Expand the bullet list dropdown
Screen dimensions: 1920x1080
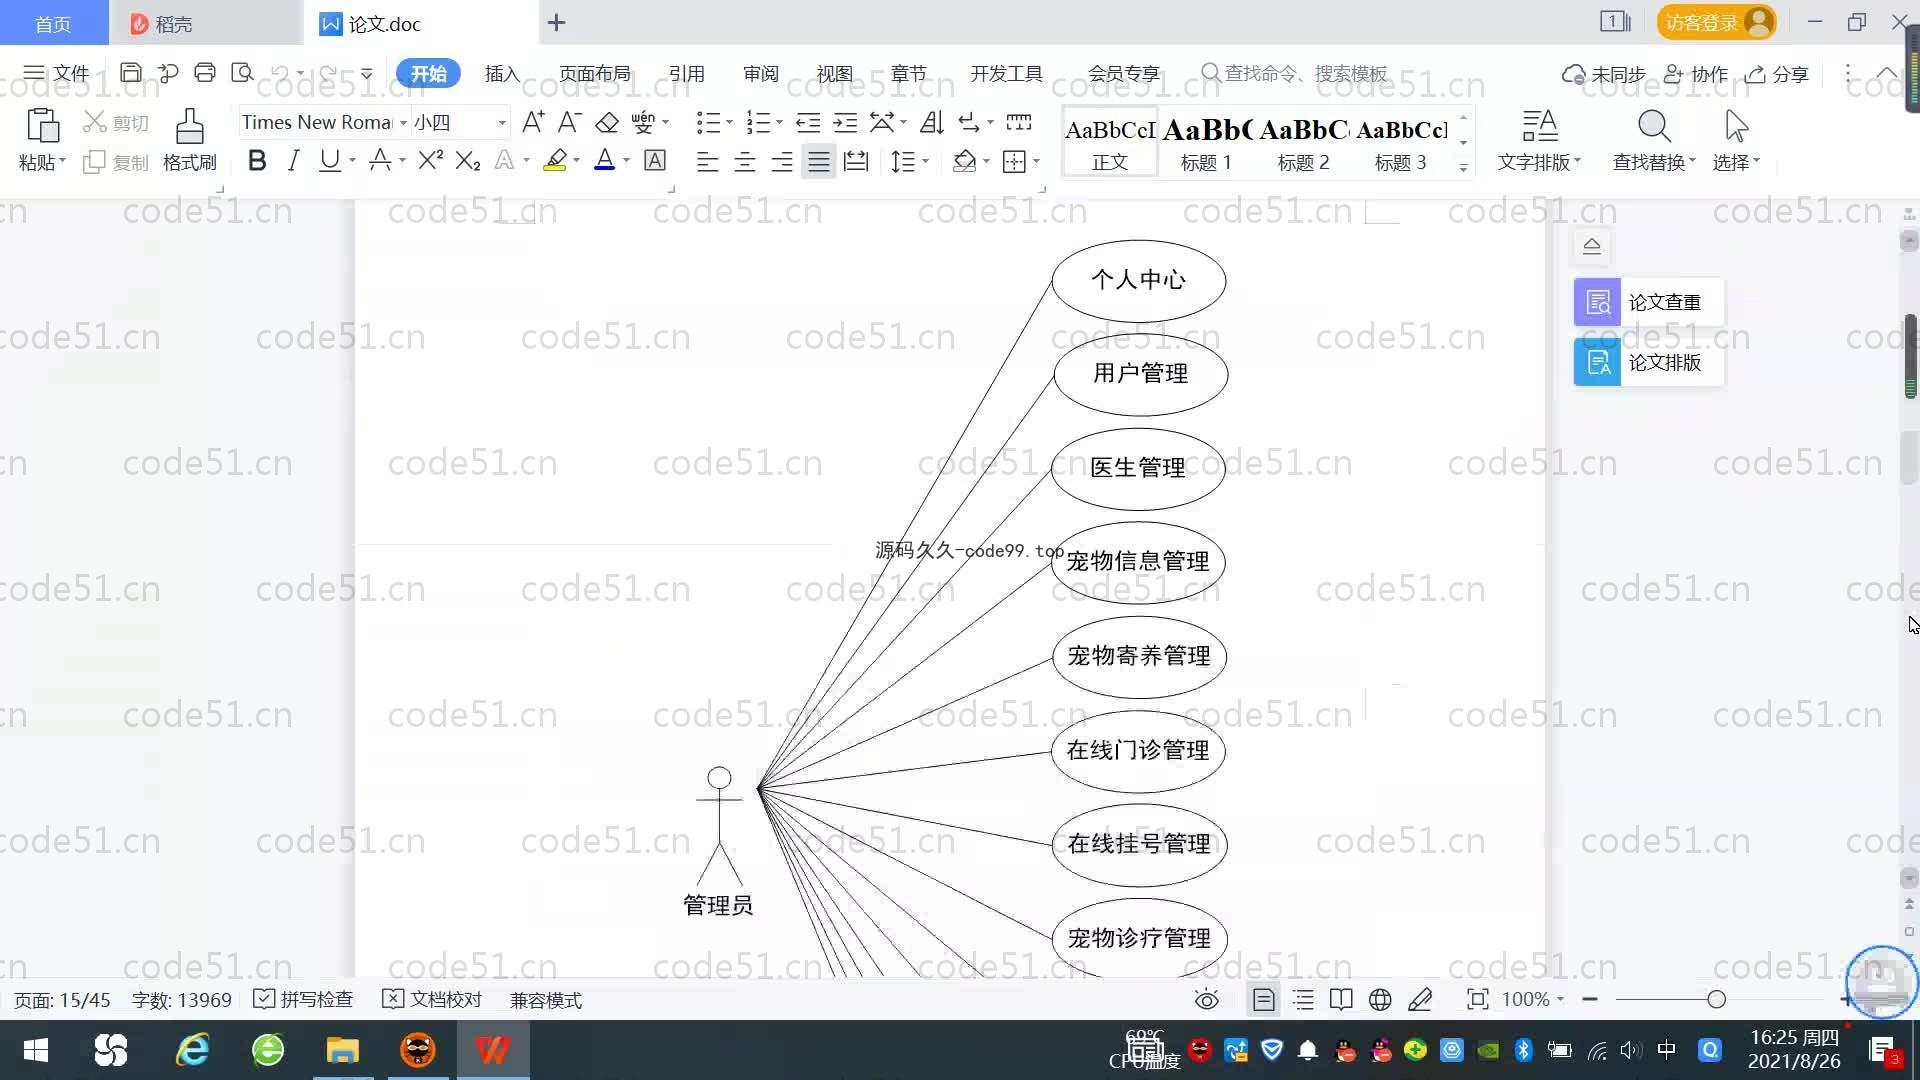coord(729,123)
